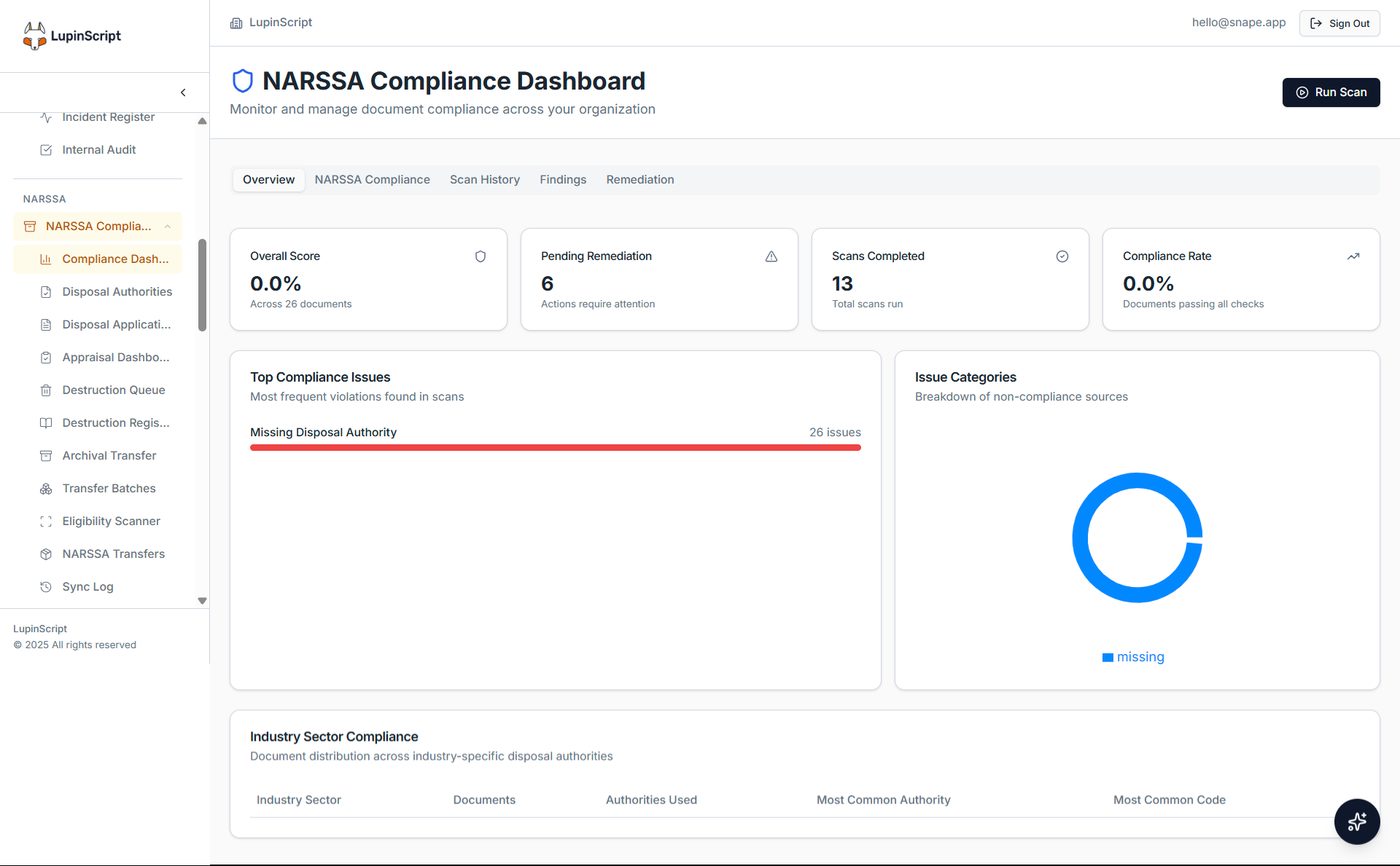
Task: Click the Authorities Used column header
Action: (x=651, y=800)
